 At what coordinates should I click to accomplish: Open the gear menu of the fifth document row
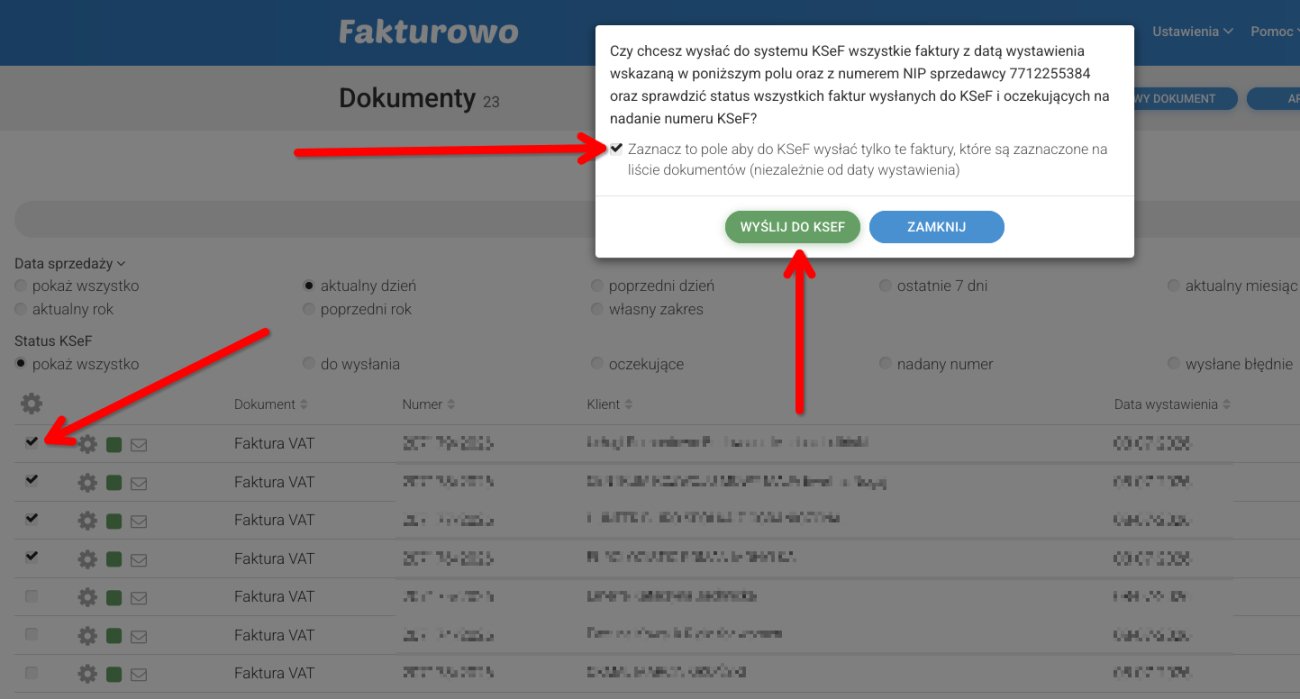(88, 597)
